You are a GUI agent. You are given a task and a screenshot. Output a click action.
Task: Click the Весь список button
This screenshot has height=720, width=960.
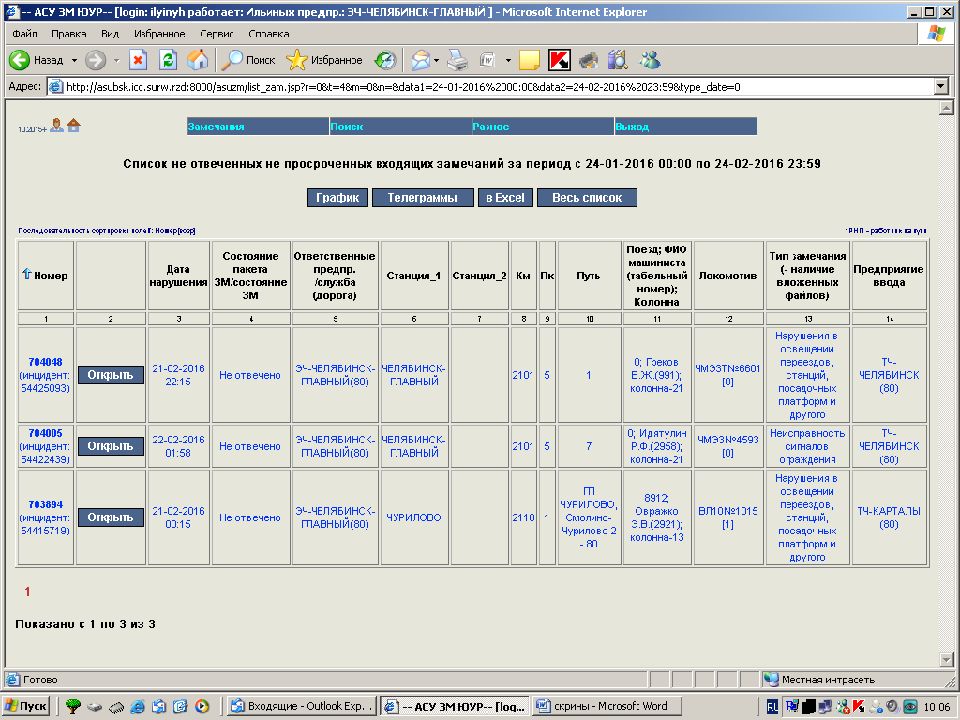(587, 198)
